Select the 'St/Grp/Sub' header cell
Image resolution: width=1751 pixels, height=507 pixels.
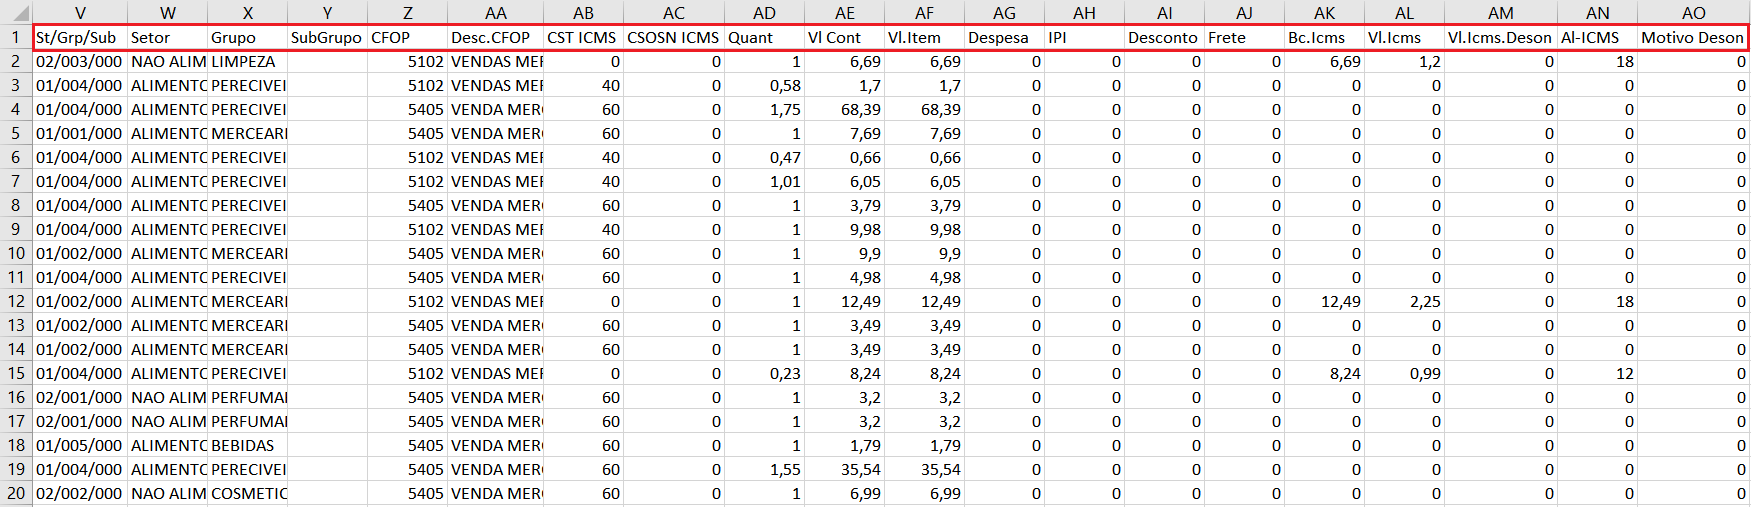click(79, 37)
